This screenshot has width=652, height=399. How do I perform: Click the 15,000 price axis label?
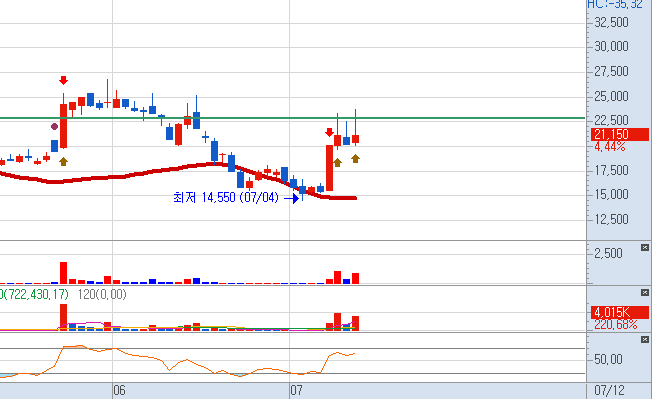(x=611, y=194)
